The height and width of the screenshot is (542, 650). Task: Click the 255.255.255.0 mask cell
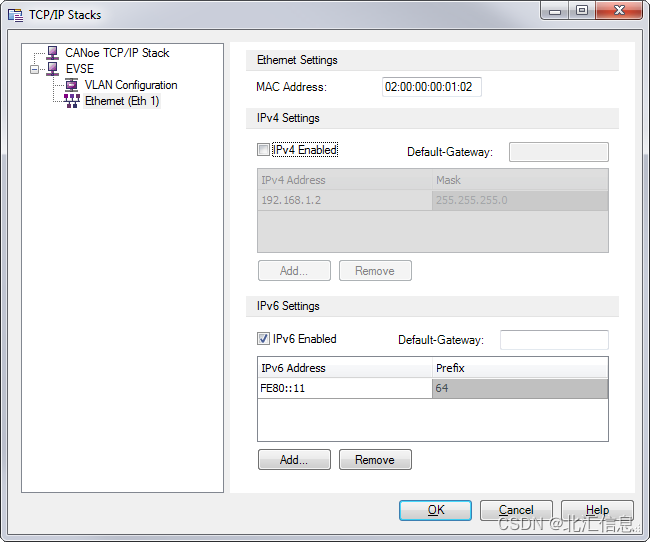[520, 200]
